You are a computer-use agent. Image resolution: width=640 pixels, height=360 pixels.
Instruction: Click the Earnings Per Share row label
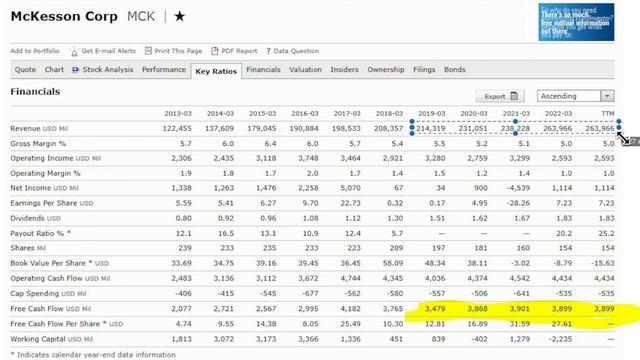[x=52, y=203]
